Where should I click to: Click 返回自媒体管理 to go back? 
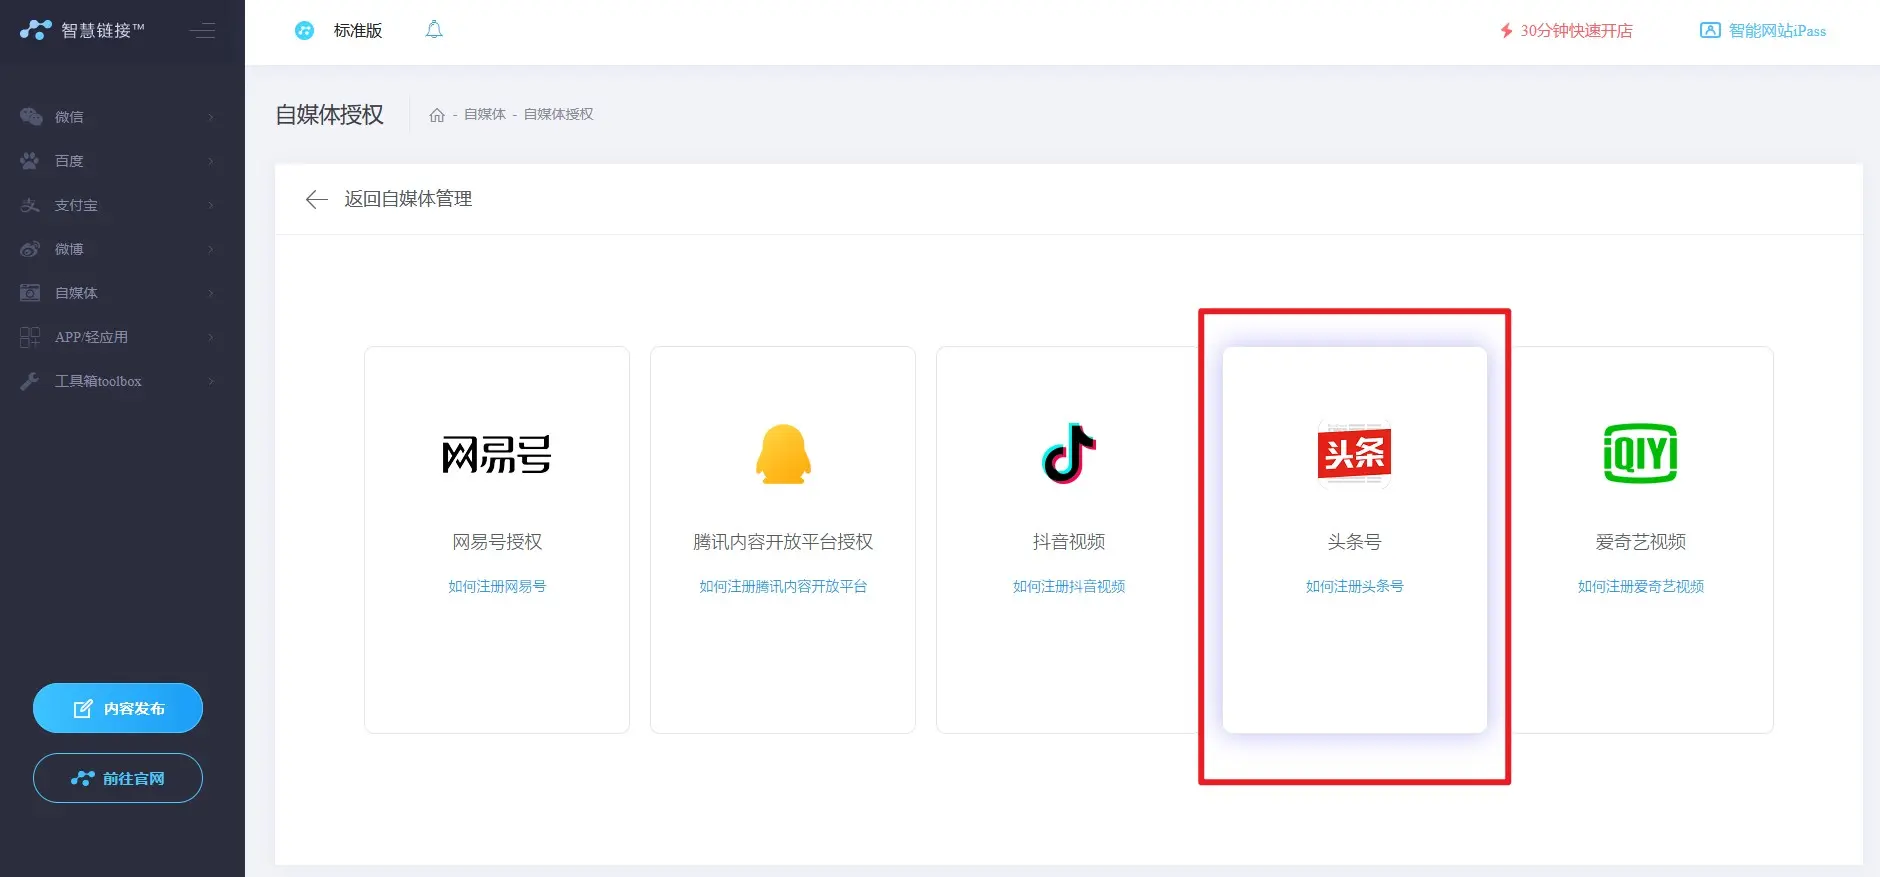(408, 199)
